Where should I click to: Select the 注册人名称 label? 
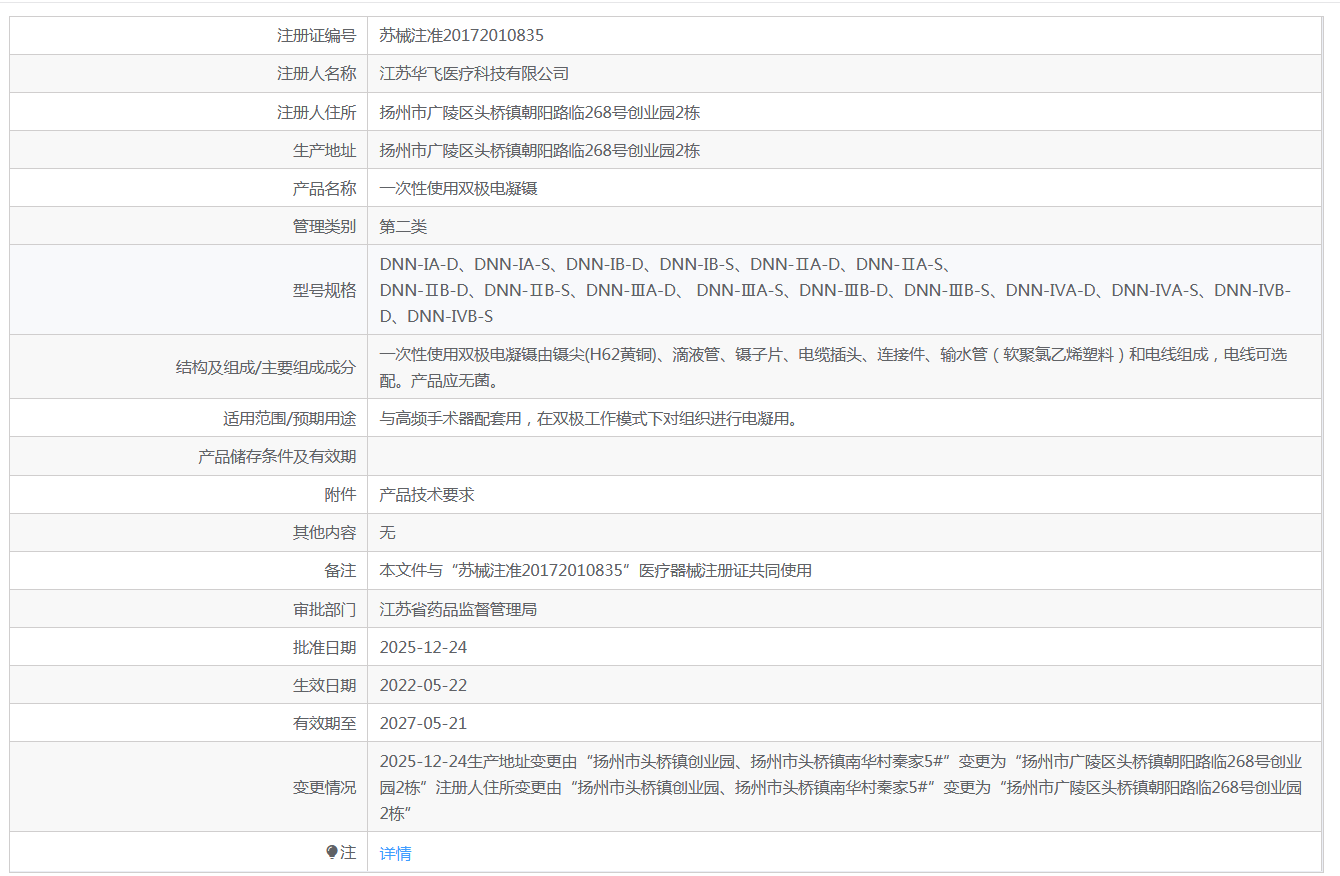coord(316,73)
